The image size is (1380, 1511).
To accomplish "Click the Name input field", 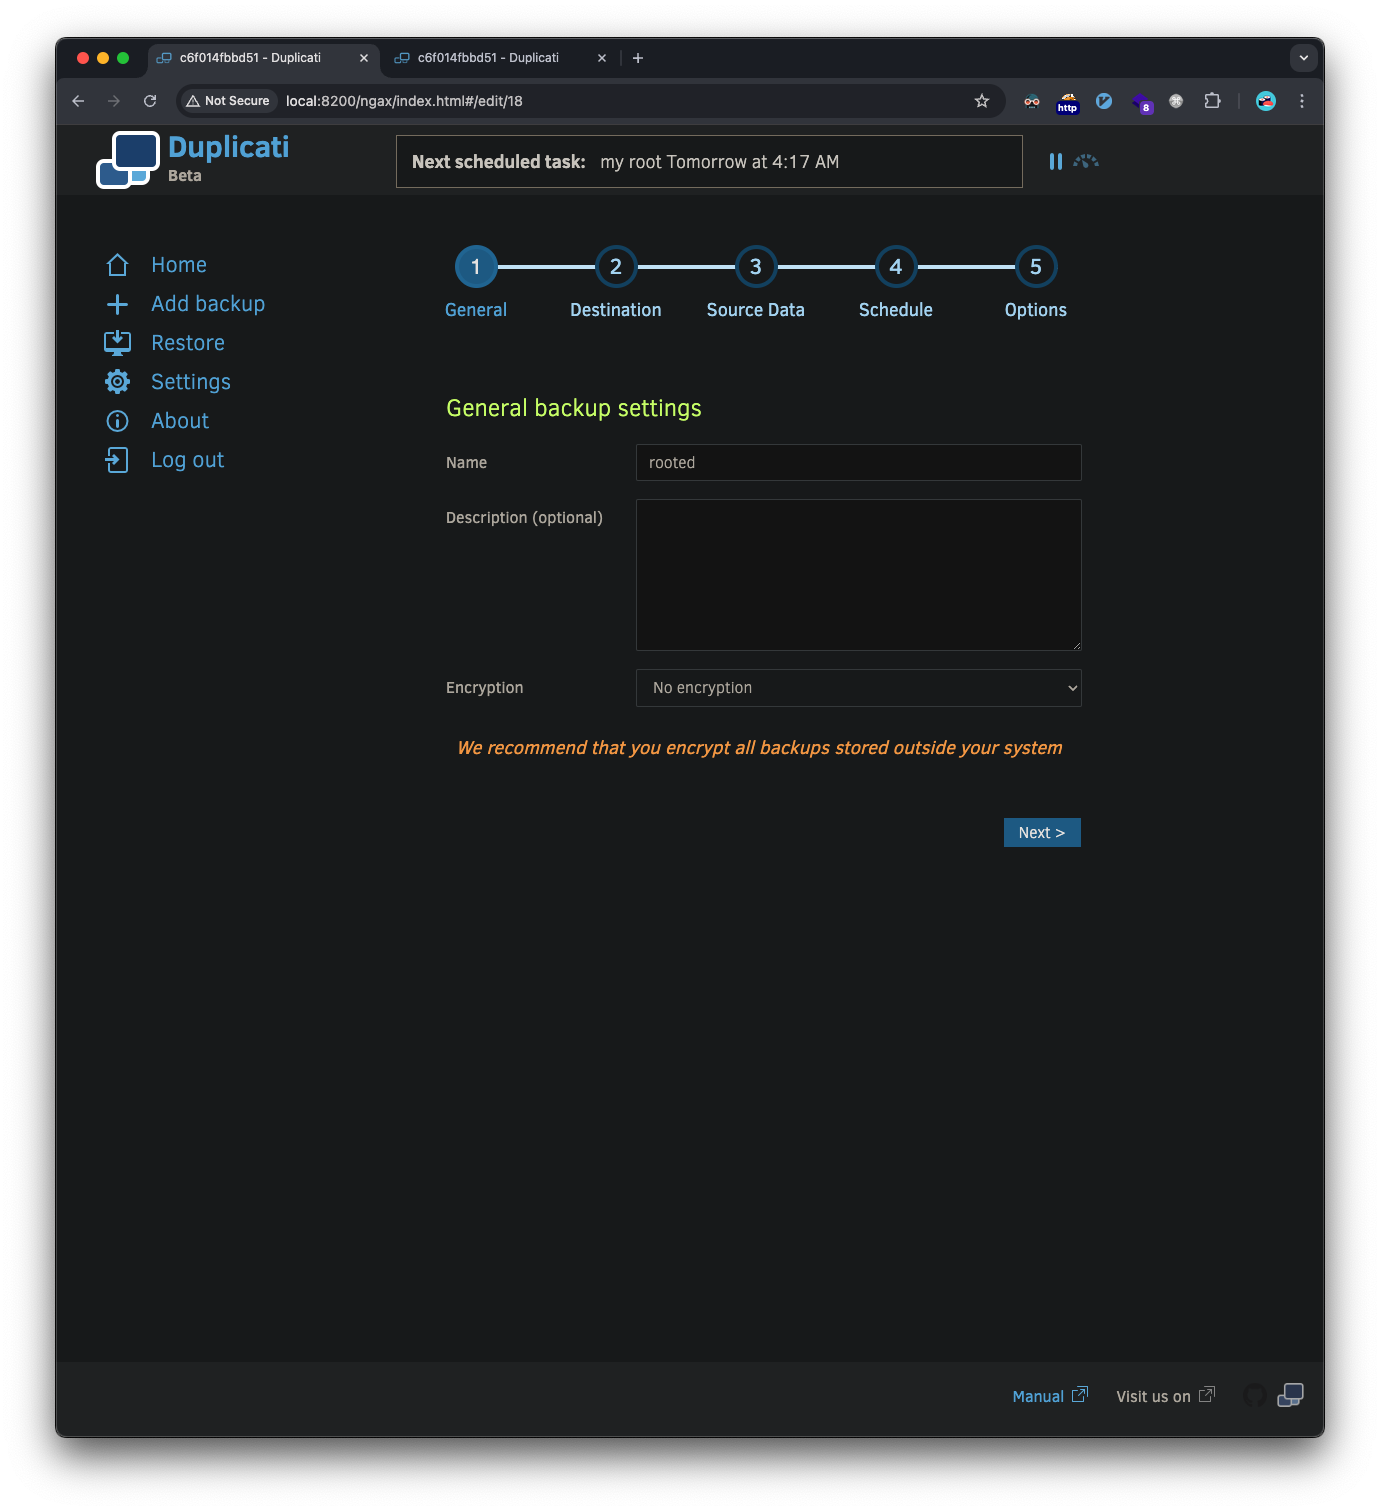I will coord(858,463).
